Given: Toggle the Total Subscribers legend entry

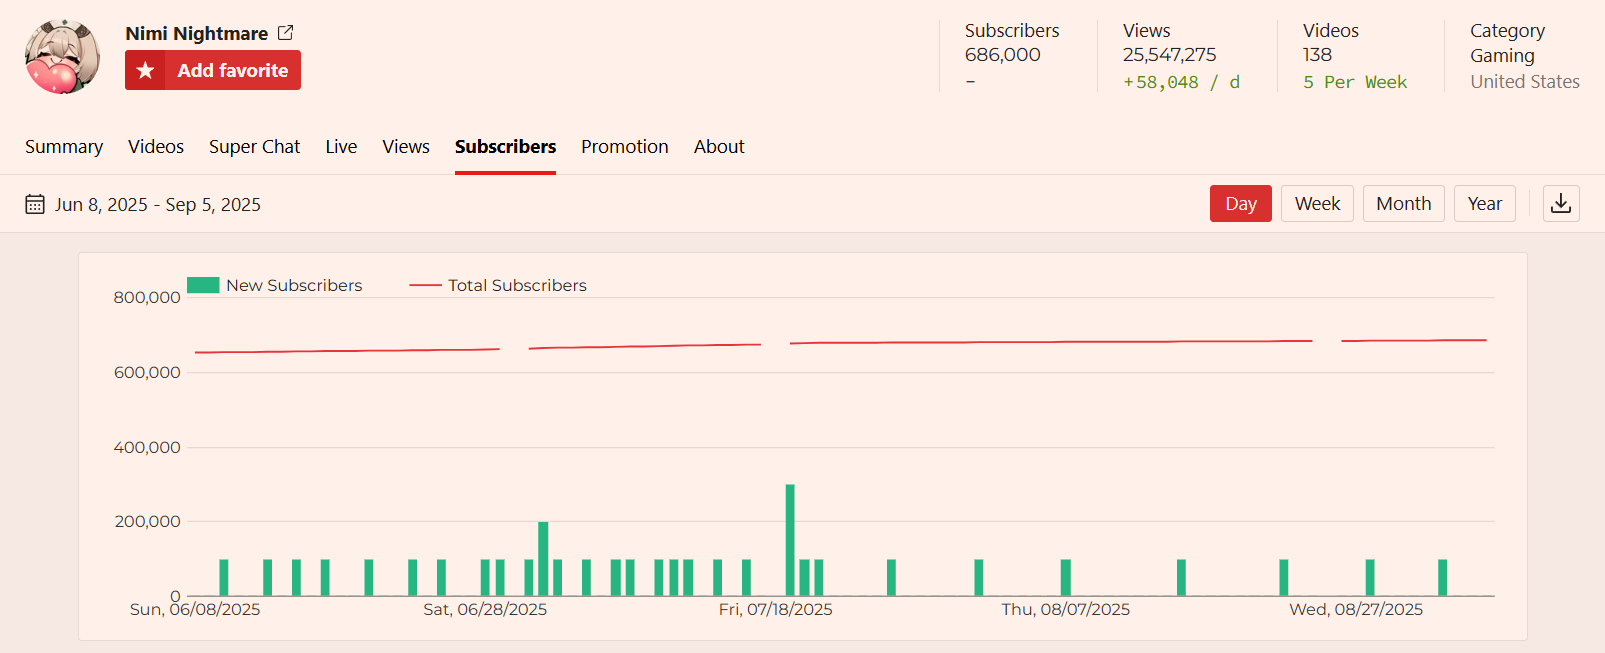Looking at the screenshot, I should (498, 285).
